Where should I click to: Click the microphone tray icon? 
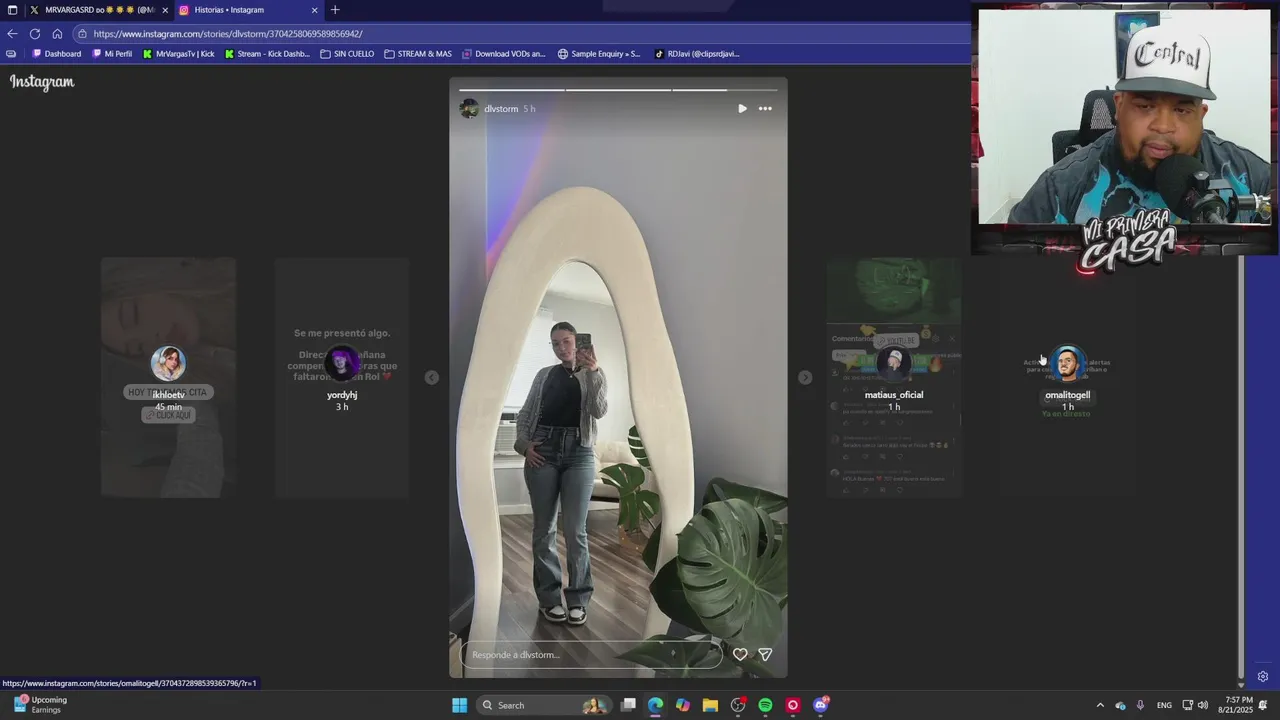tap(1140, 705)
